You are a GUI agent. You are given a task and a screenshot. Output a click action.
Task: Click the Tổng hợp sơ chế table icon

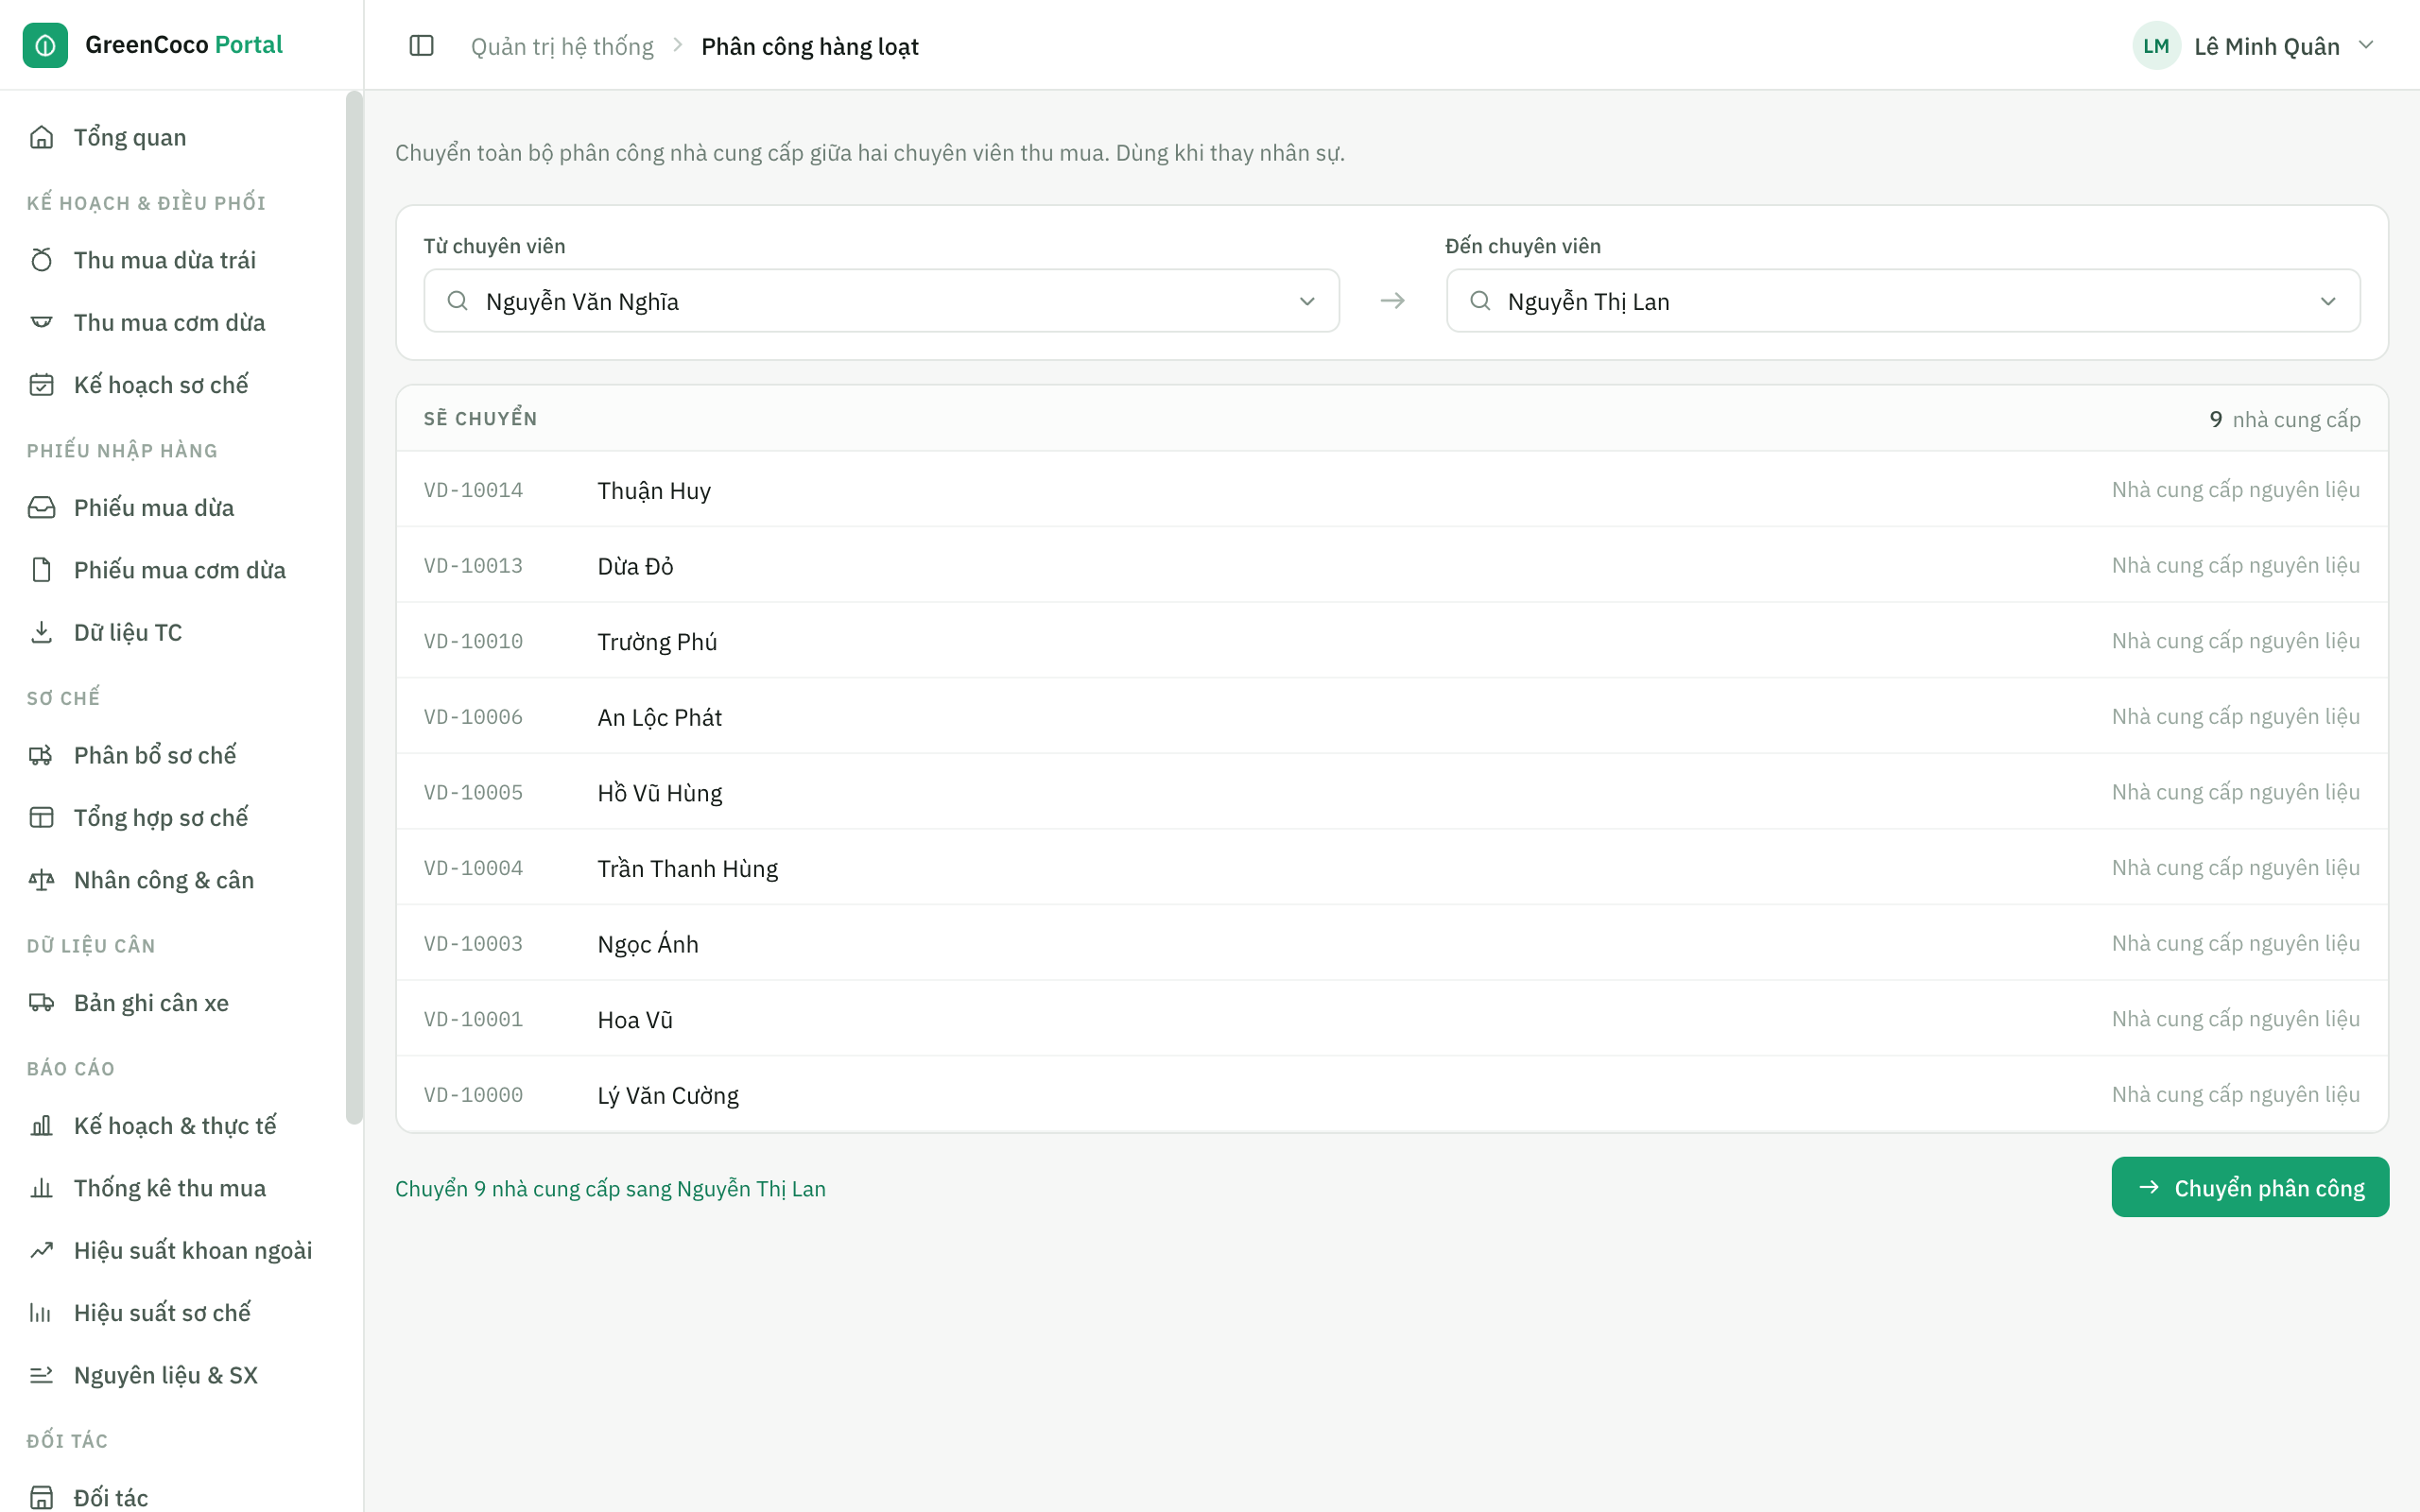point(41,817)
